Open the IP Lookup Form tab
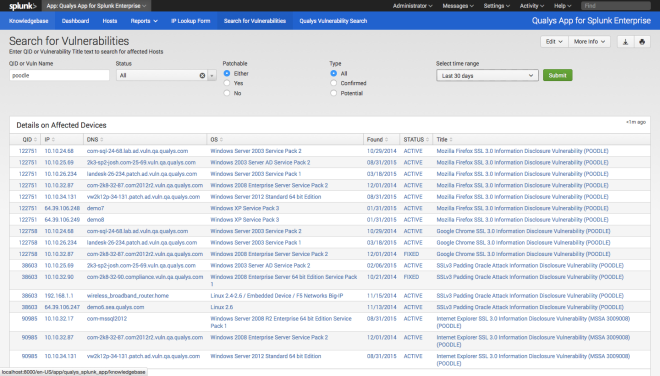 click(190, 21)
